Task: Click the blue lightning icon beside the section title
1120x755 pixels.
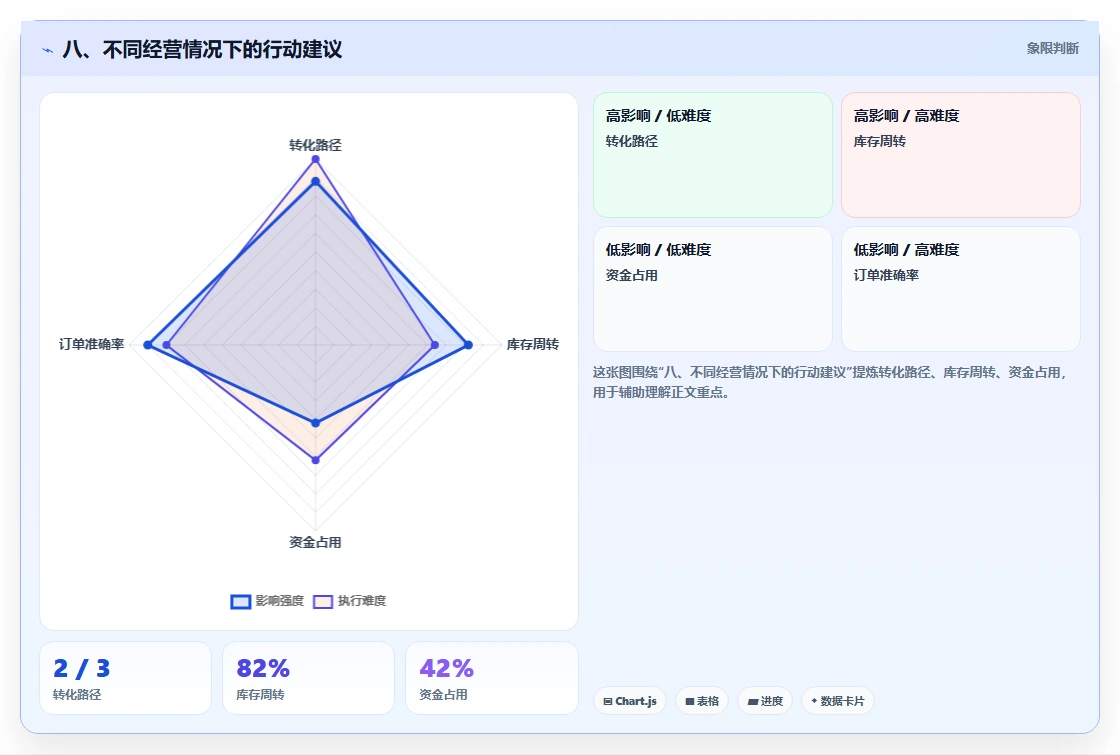Action: click(48, 50)
